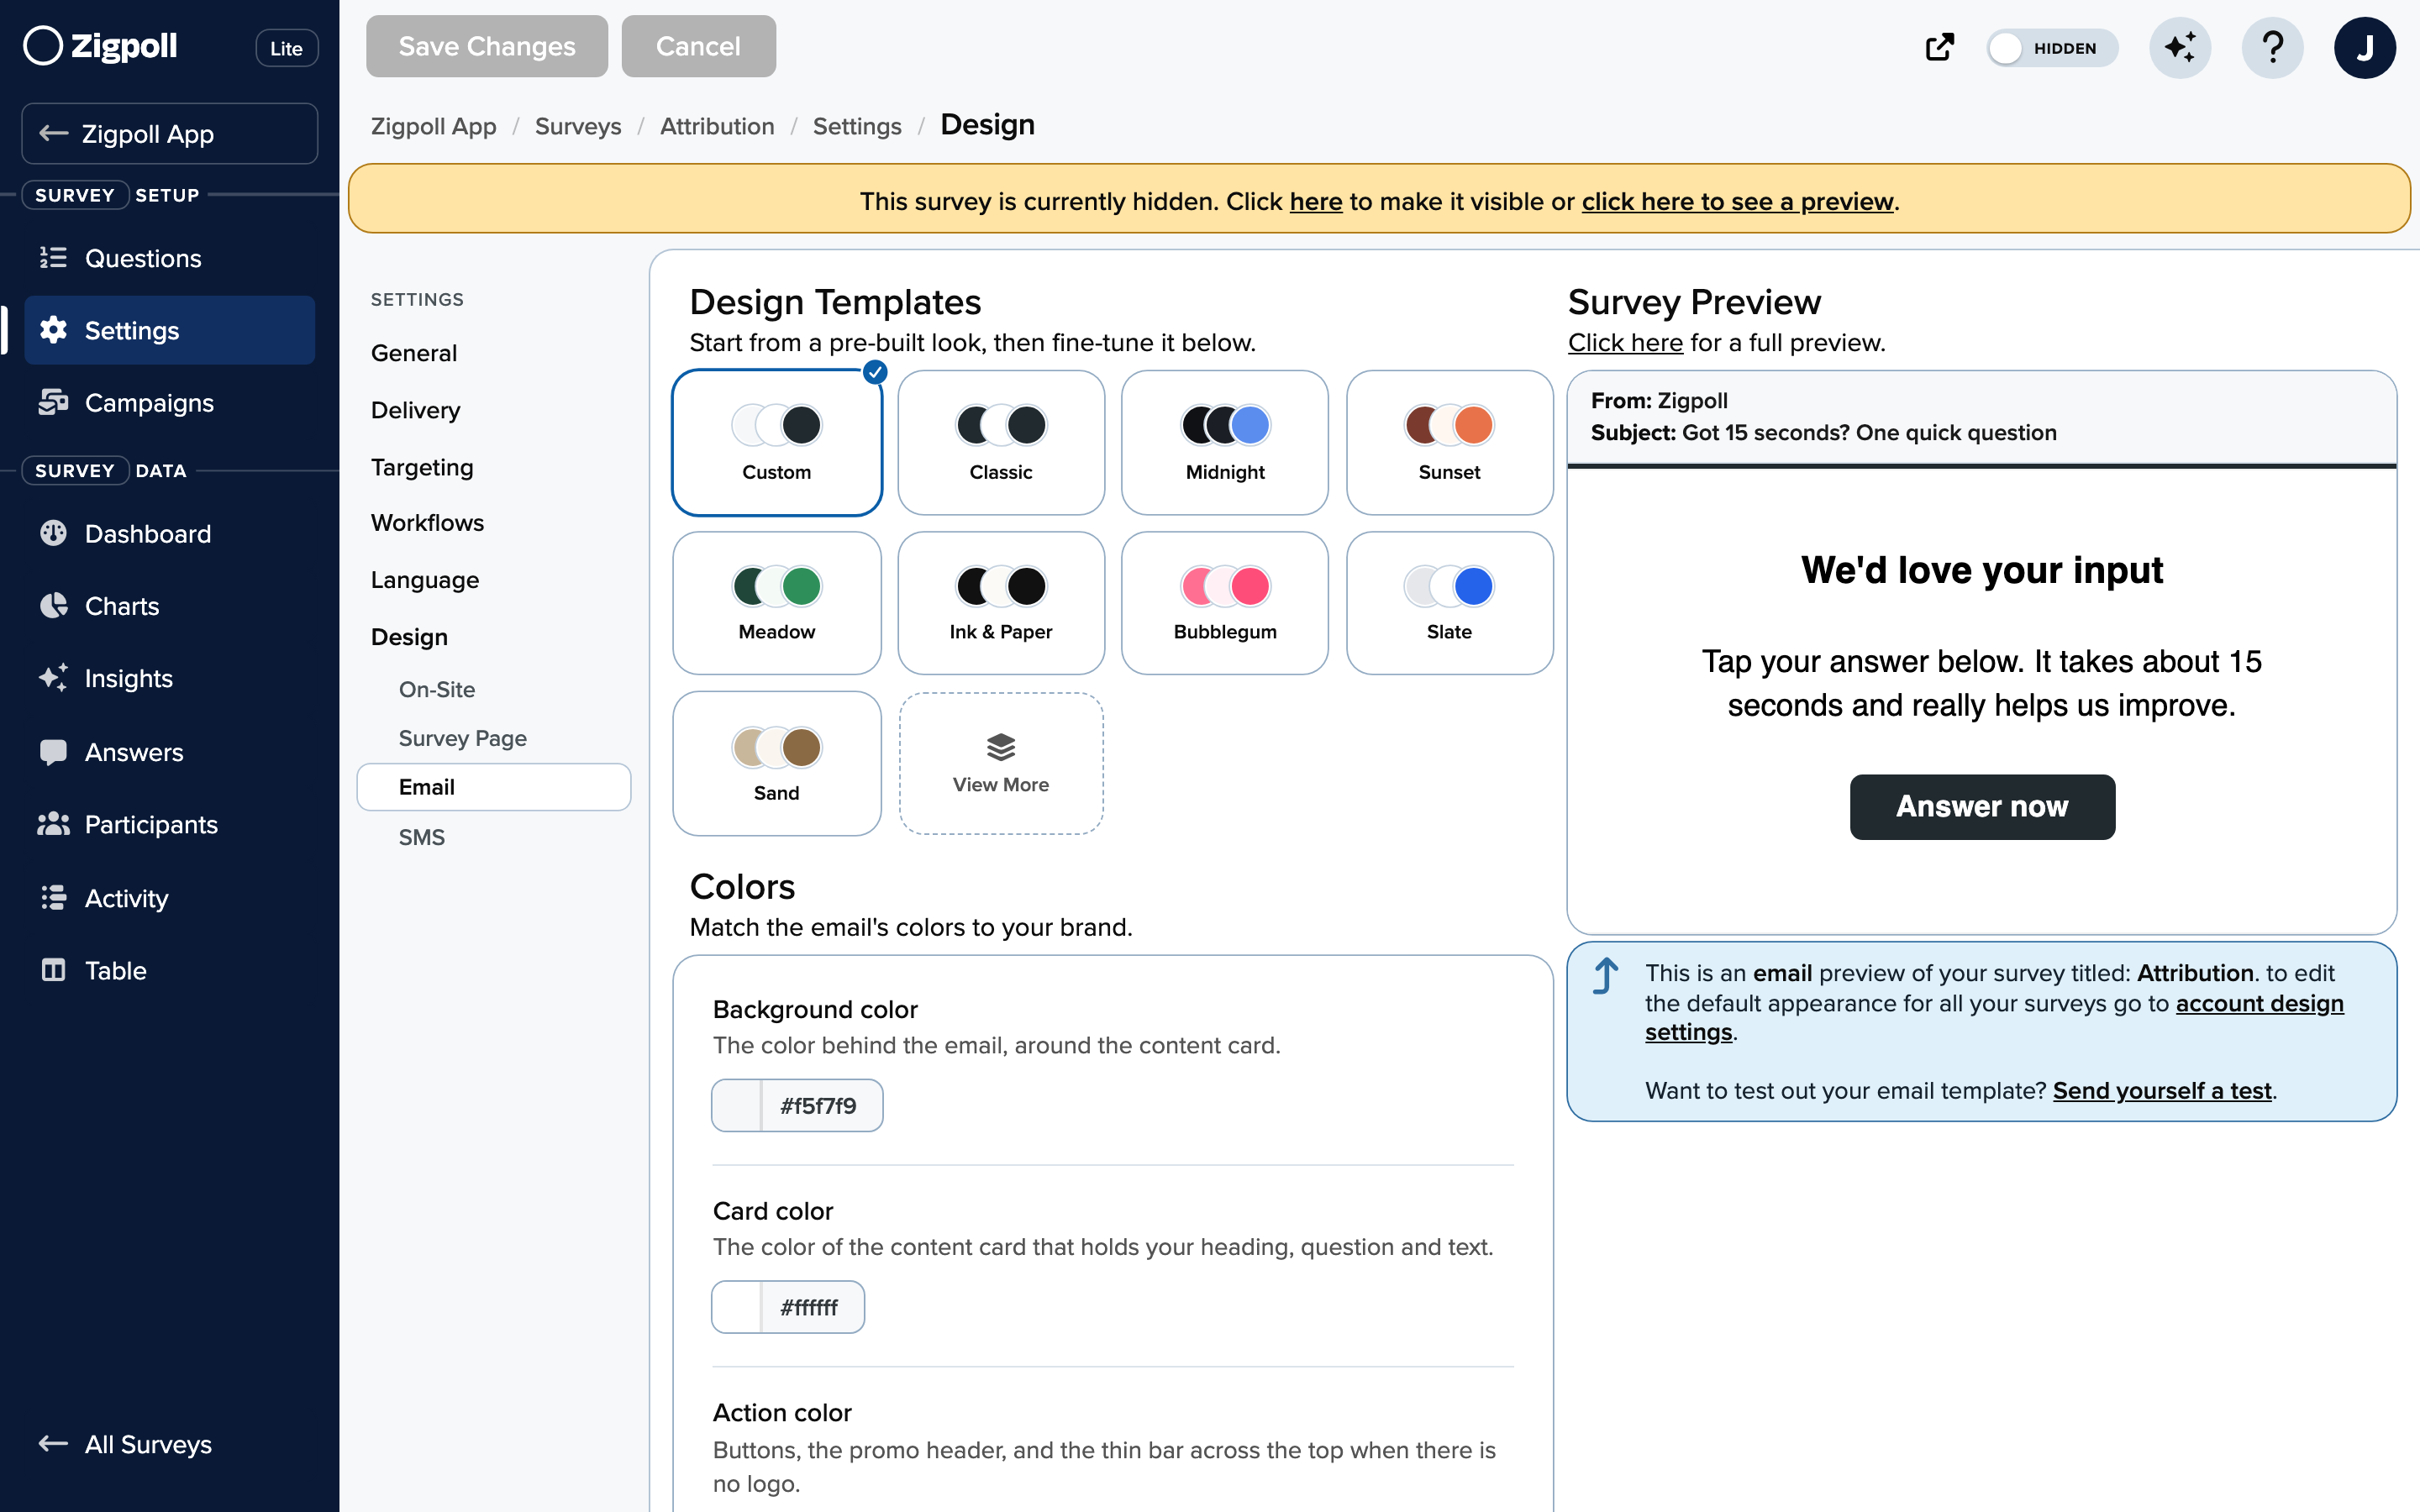Select the Ink & Paper template
This screenshot has width=2420, height=1512.
(x=1001, y=603)
